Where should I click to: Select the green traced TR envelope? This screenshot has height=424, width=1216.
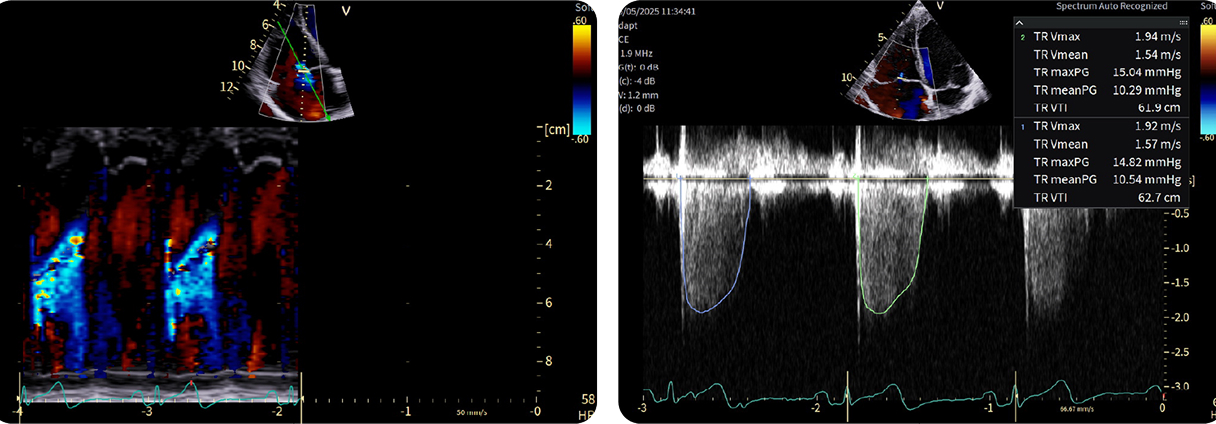pos(892,246)
